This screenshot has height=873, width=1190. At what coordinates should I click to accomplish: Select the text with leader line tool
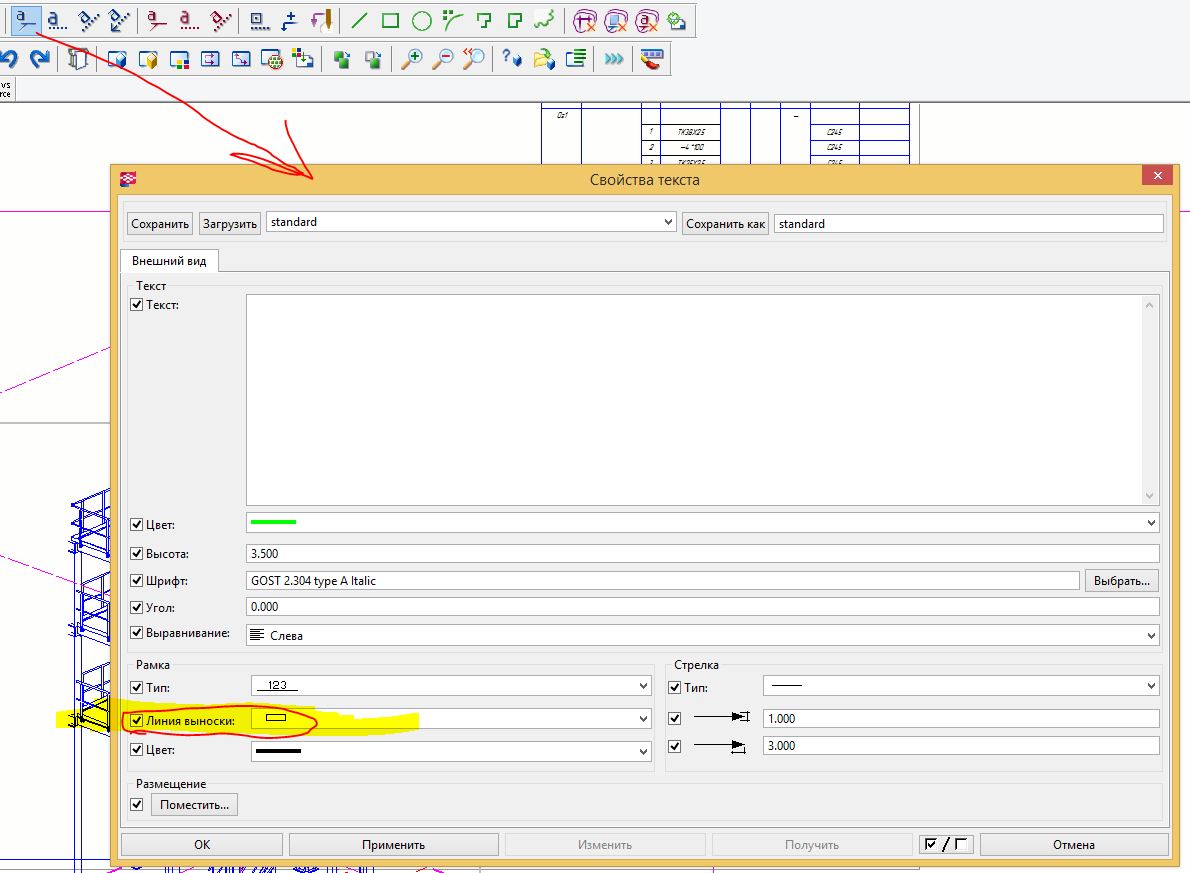26,19
